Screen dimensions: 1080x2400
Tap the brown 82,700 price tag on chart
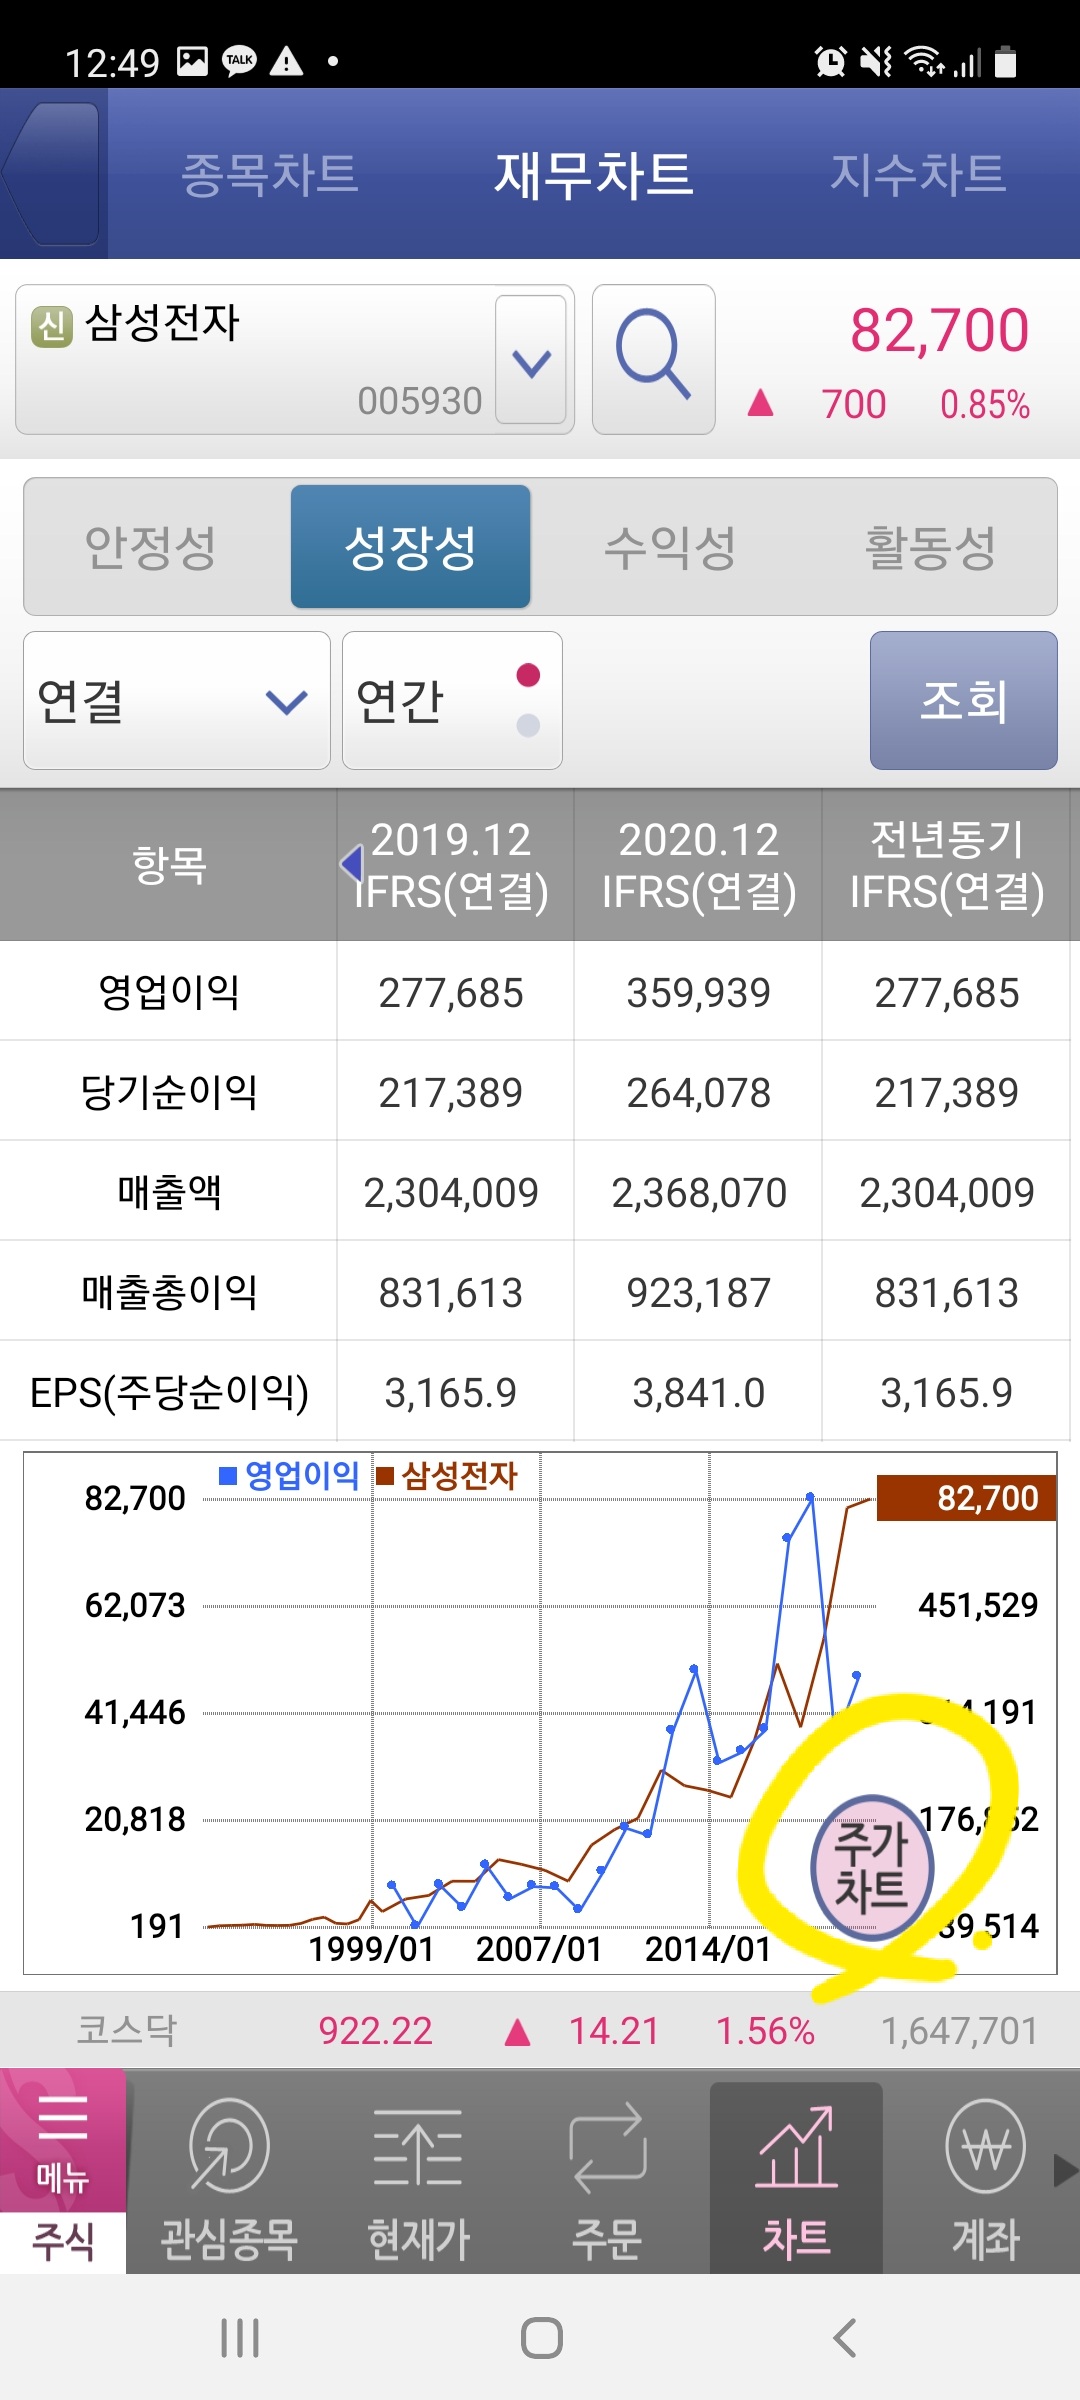(x=966, y=1498)
